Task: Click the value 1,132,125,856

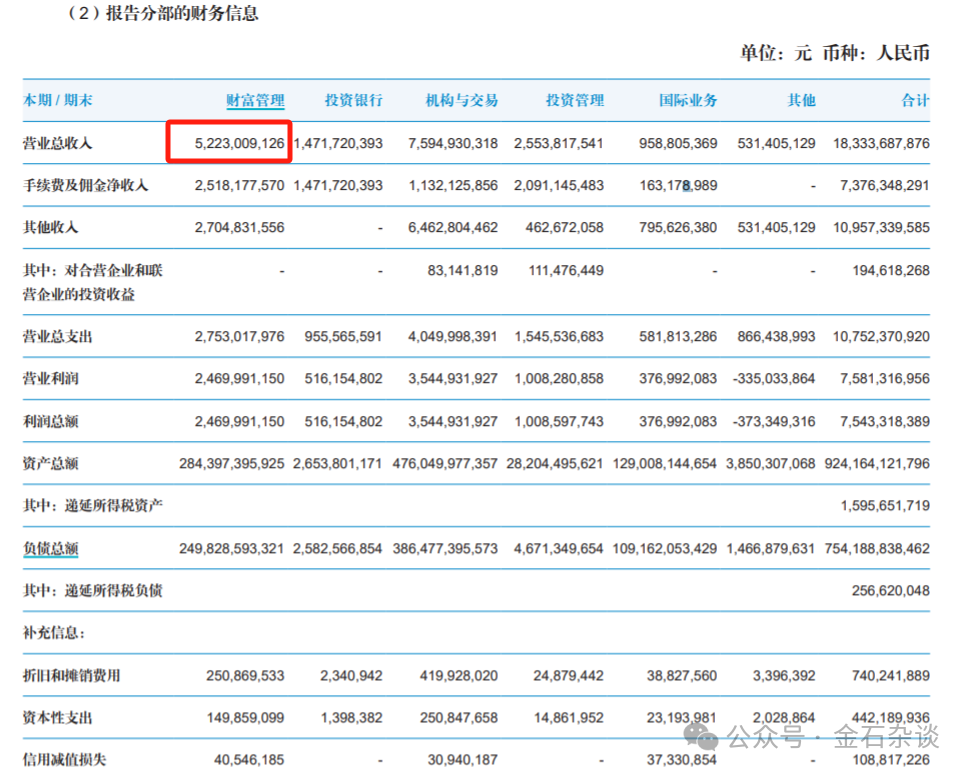Action: [x=453, y=186]
